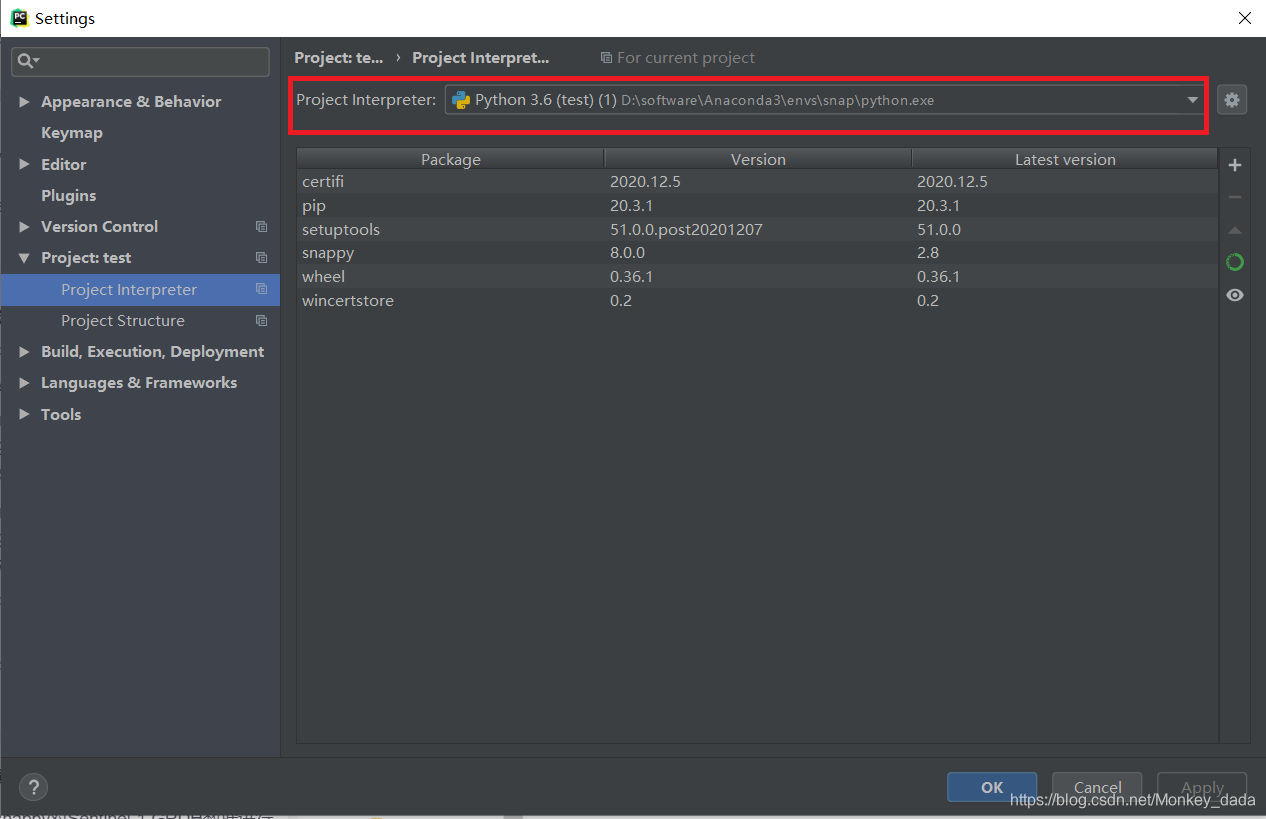Click the help question mark button
Image resolution: width=1266 pixels, height=819 pixels.
point(33,787)
